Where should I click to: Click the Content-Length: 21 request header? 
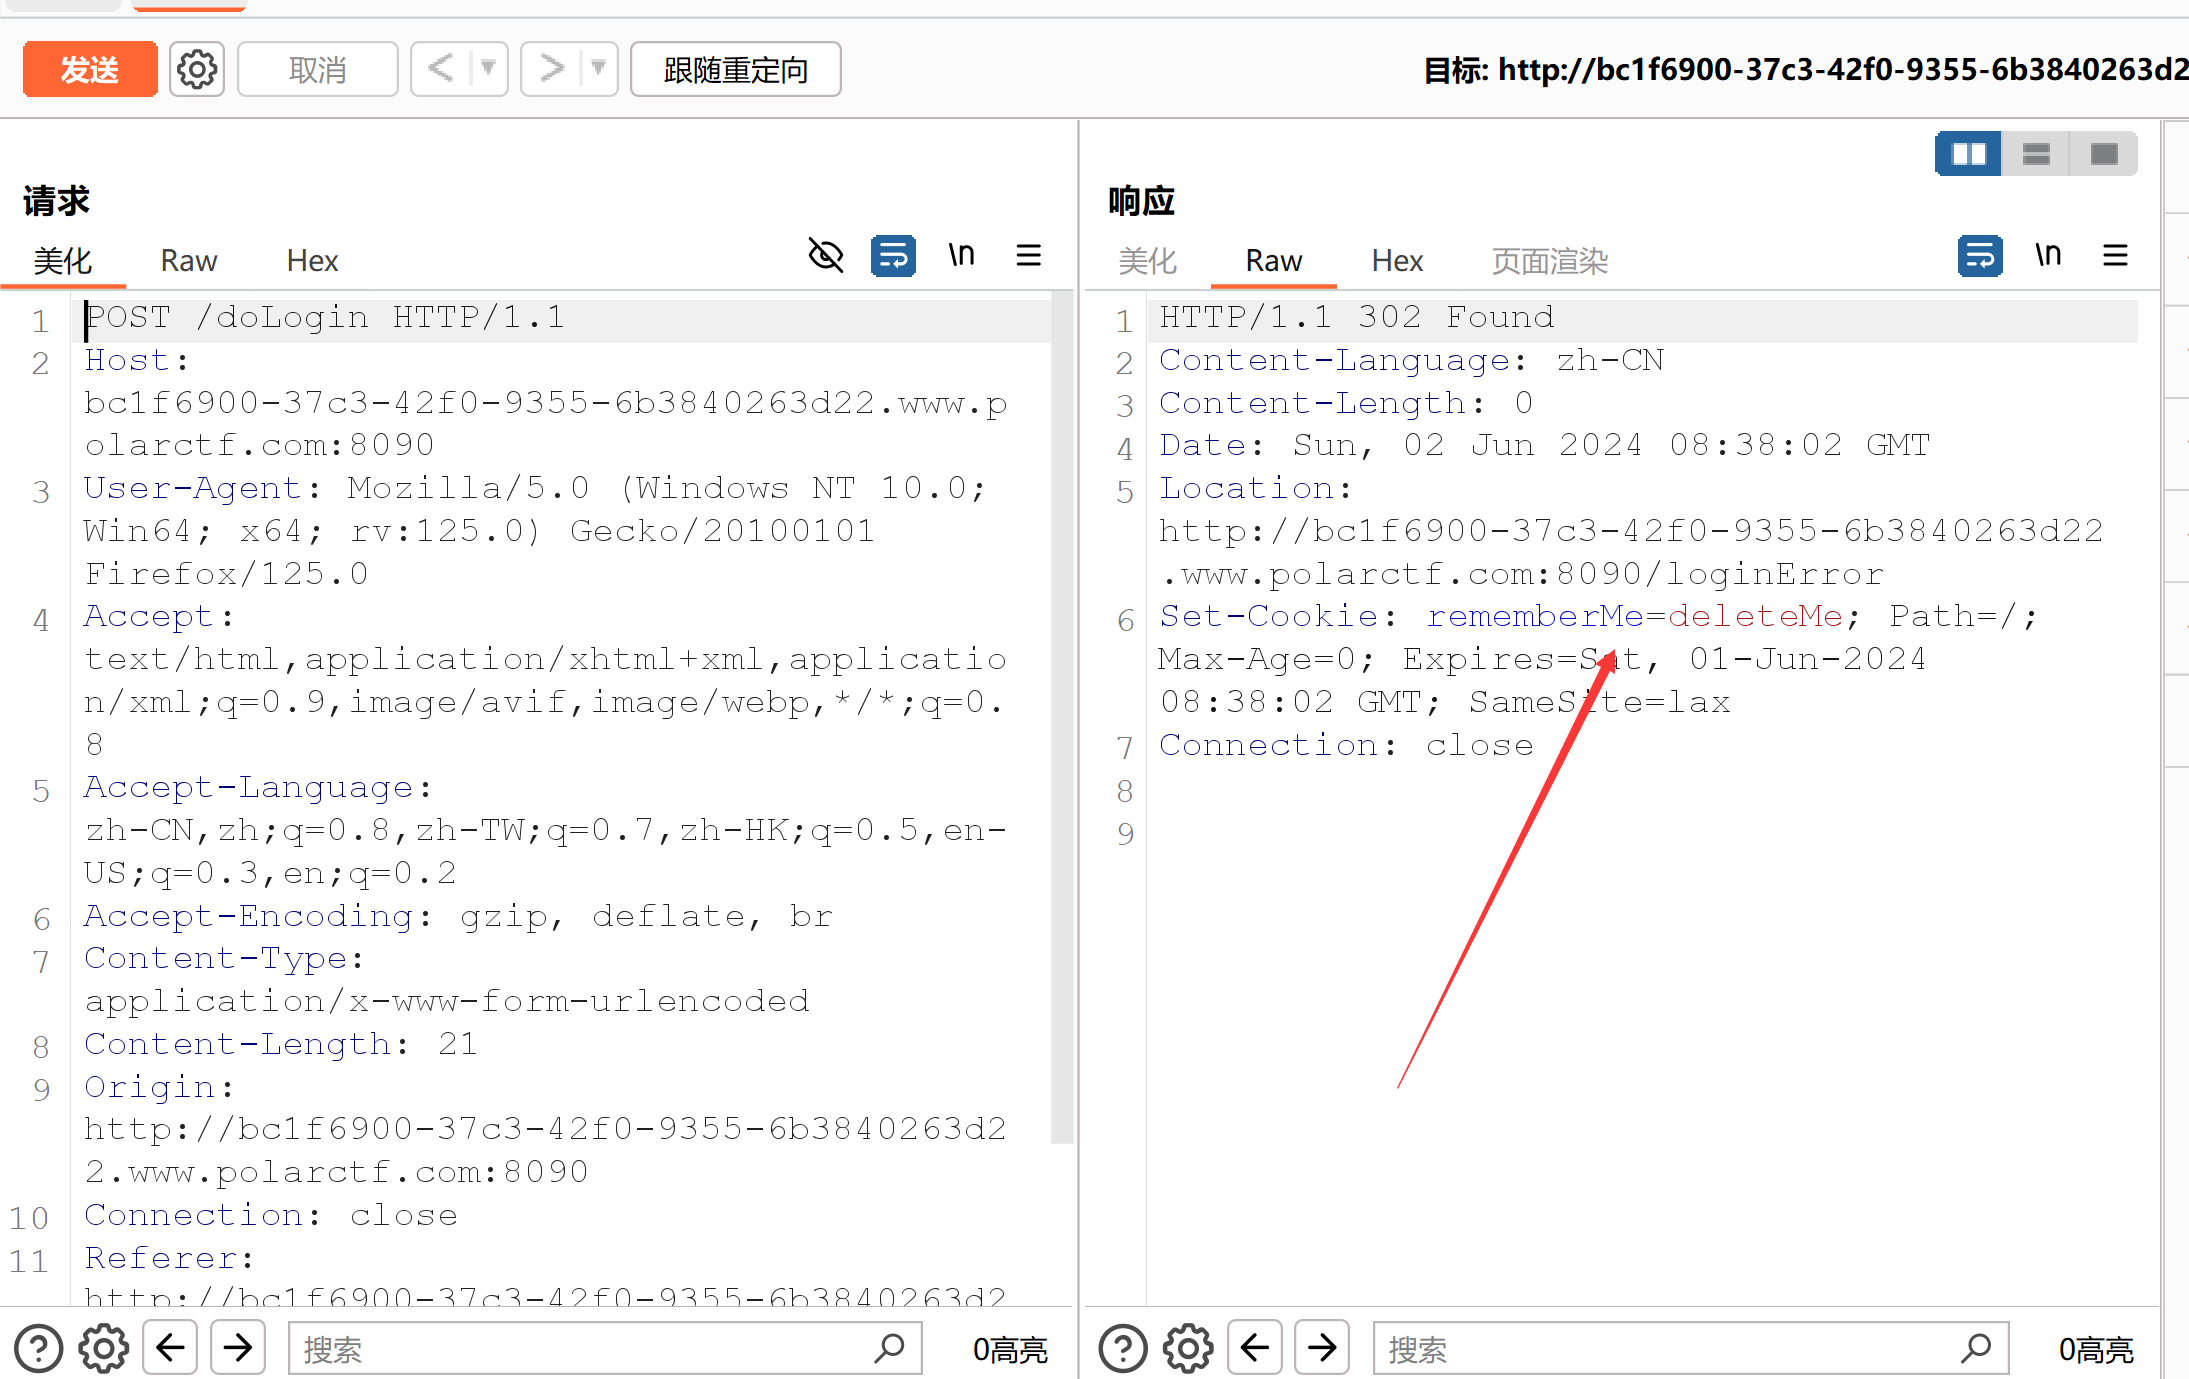click(281, 1044)
